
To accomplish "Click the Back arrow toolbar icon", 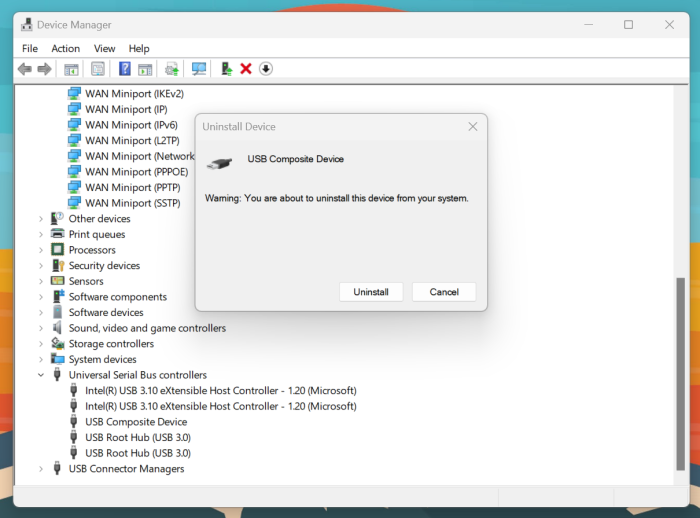I will (x=25, y=69).
